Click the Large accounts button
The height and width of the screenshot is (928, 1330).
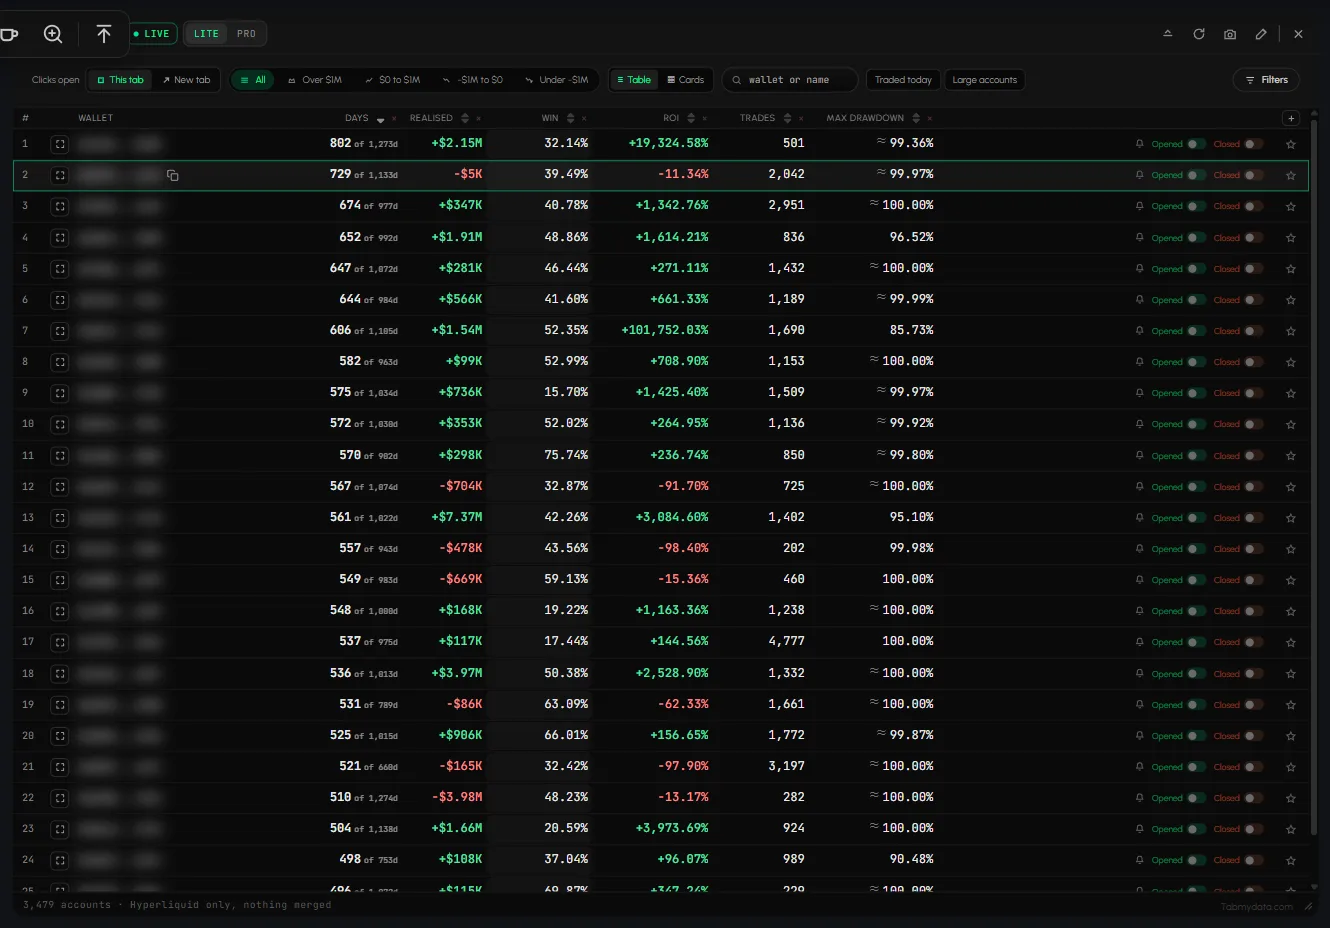point(985,80)
